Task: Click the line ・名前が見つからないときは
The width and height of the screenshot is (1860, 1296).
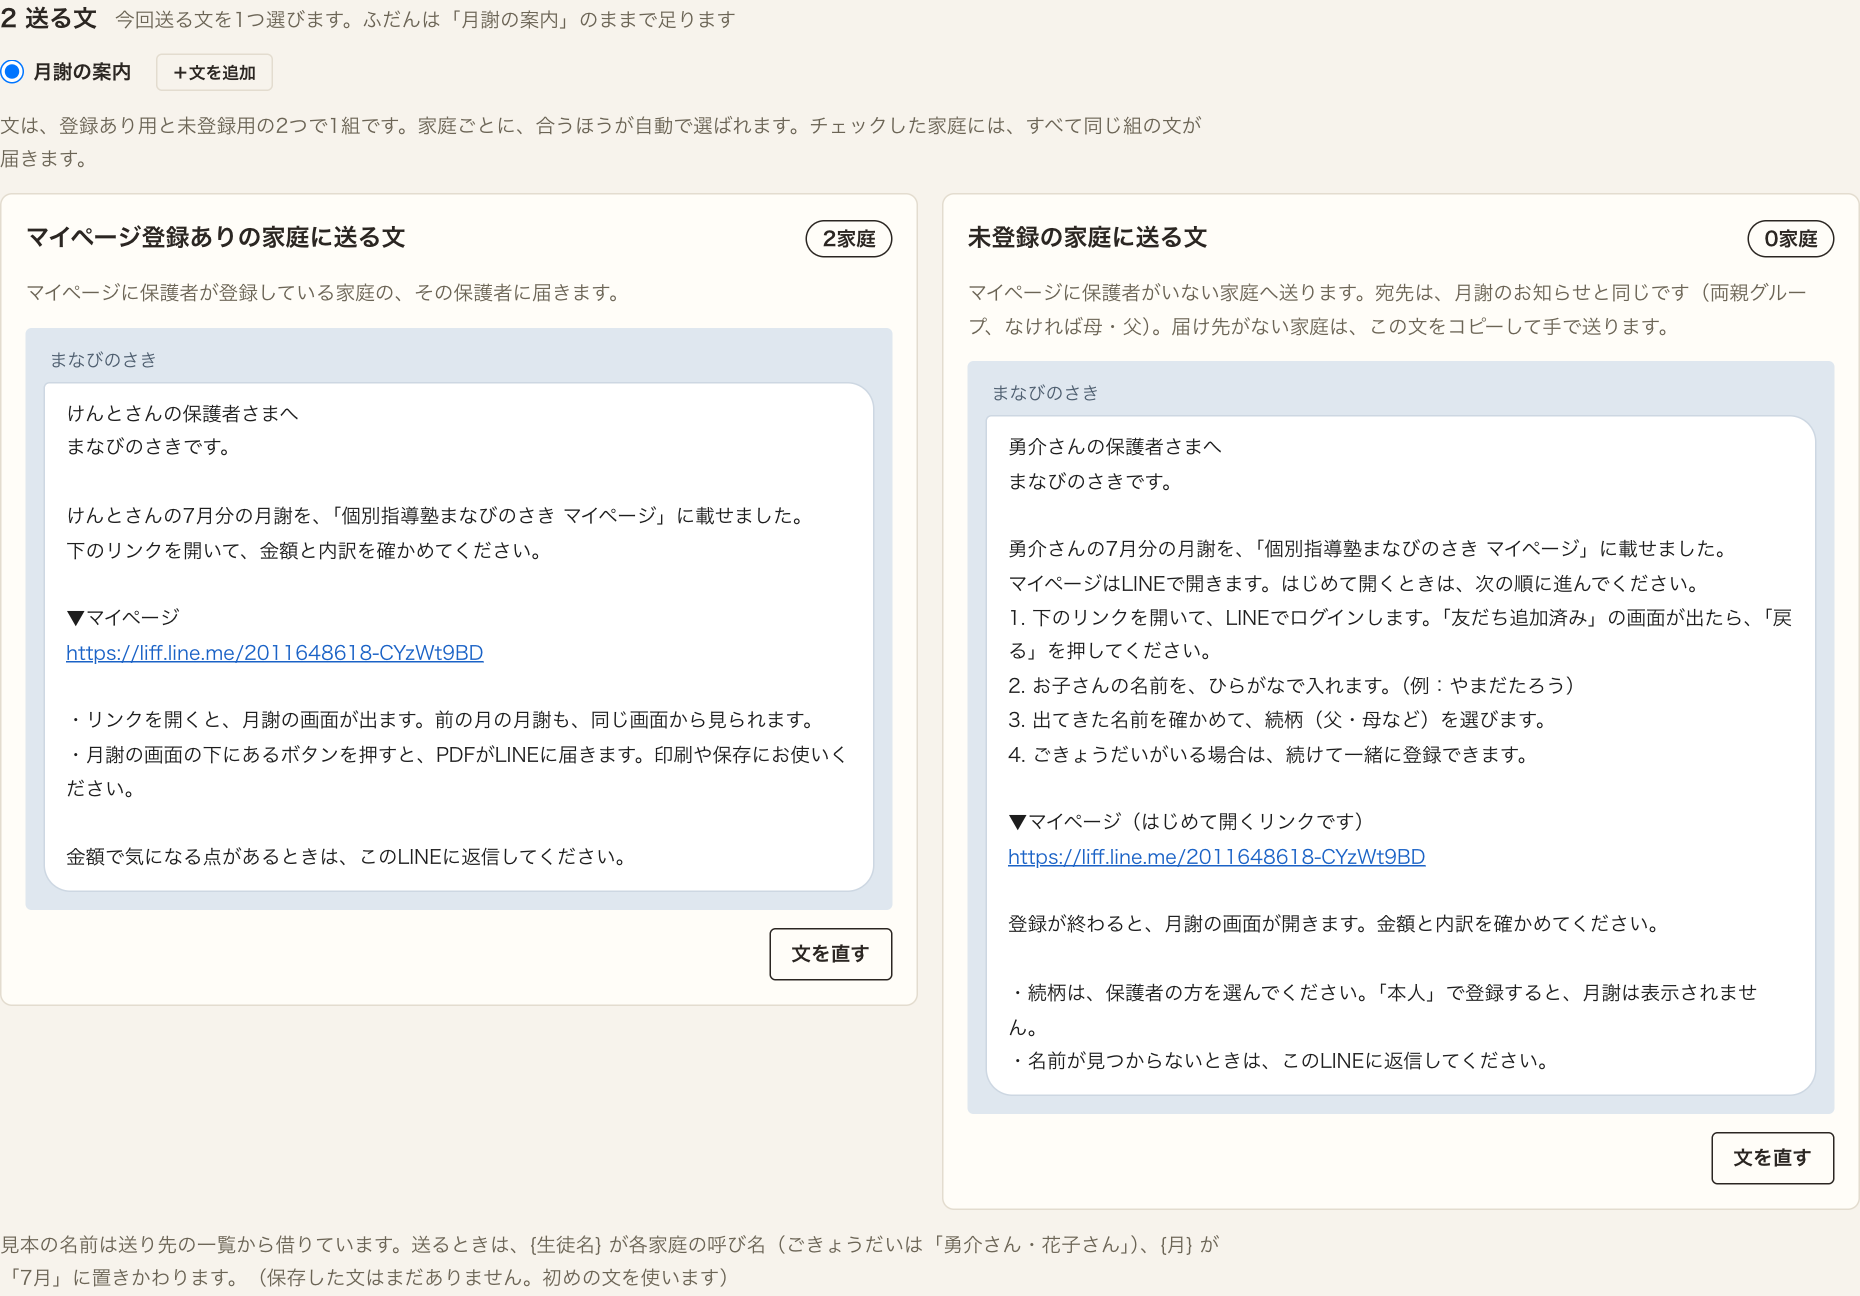Action: [1280, 1061]
